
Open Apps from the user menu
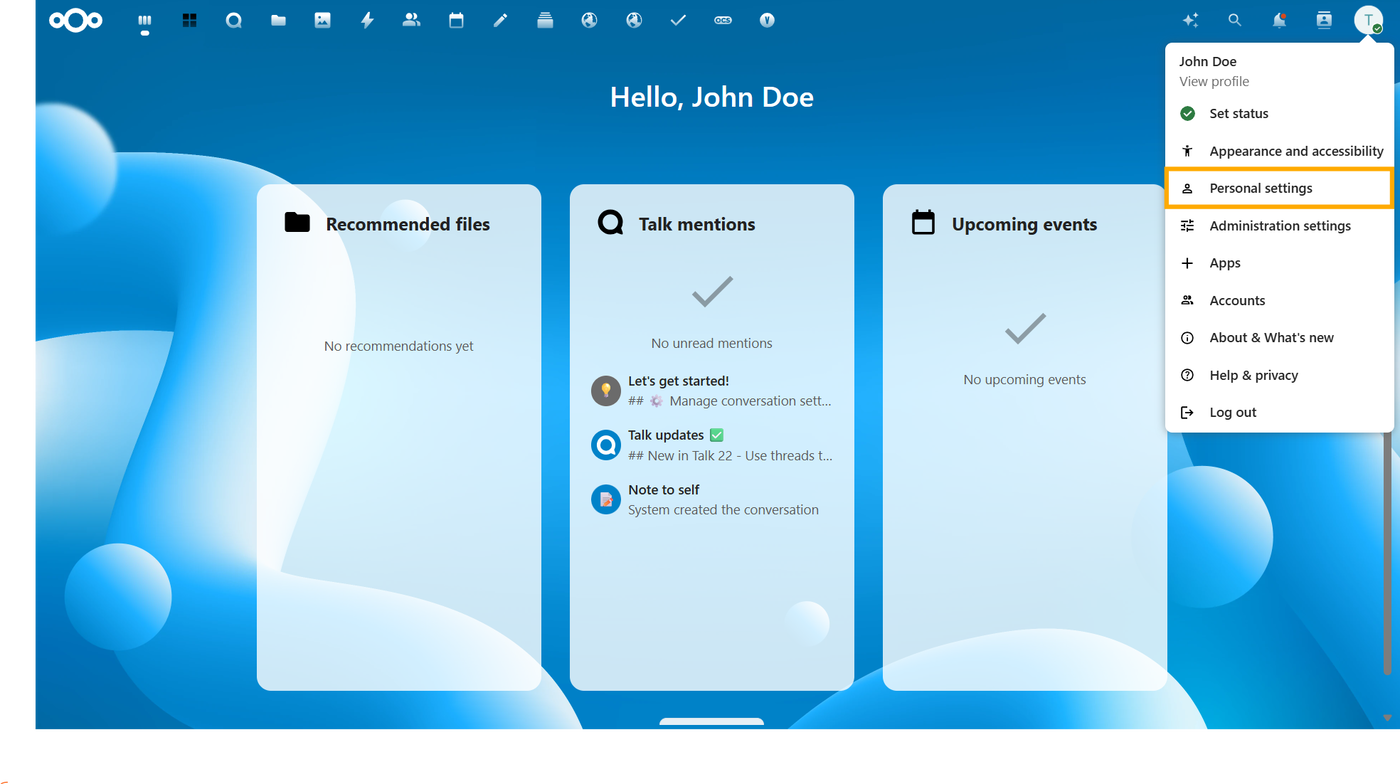pos(1279,263)
